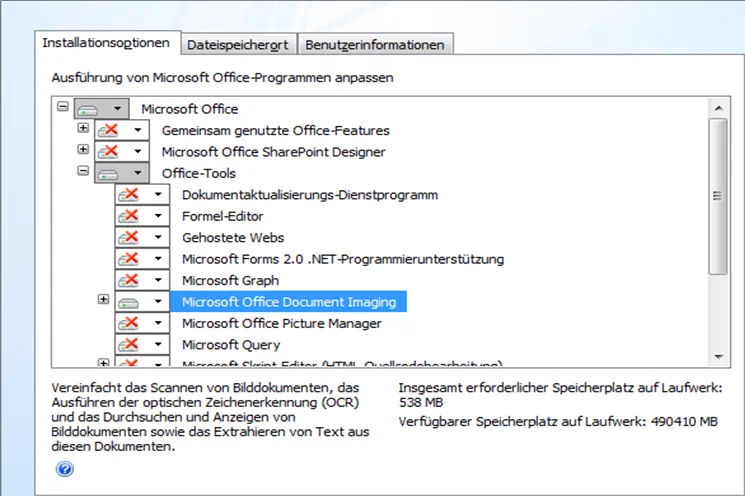This screenshot has width=745, height=496.
Task: Open install dropdown for SharePoint Designer
Action: [138, 151]
